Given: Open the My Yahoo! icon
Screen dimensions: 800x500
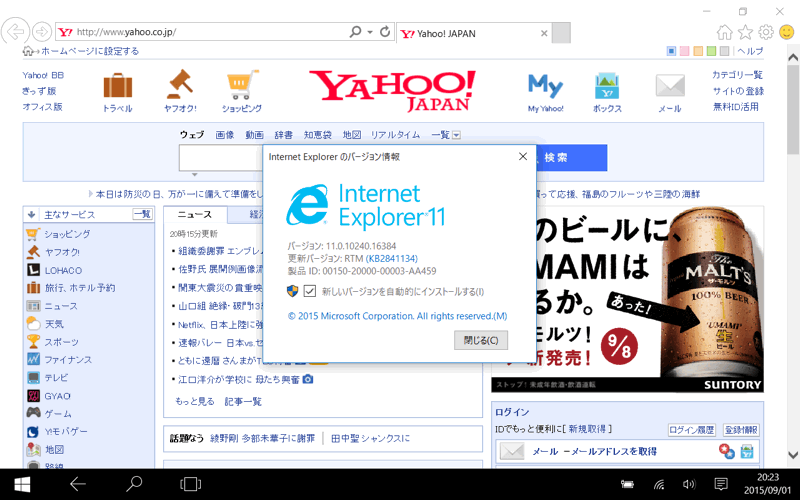Looking at the screenshot, I should pos(545,85).
